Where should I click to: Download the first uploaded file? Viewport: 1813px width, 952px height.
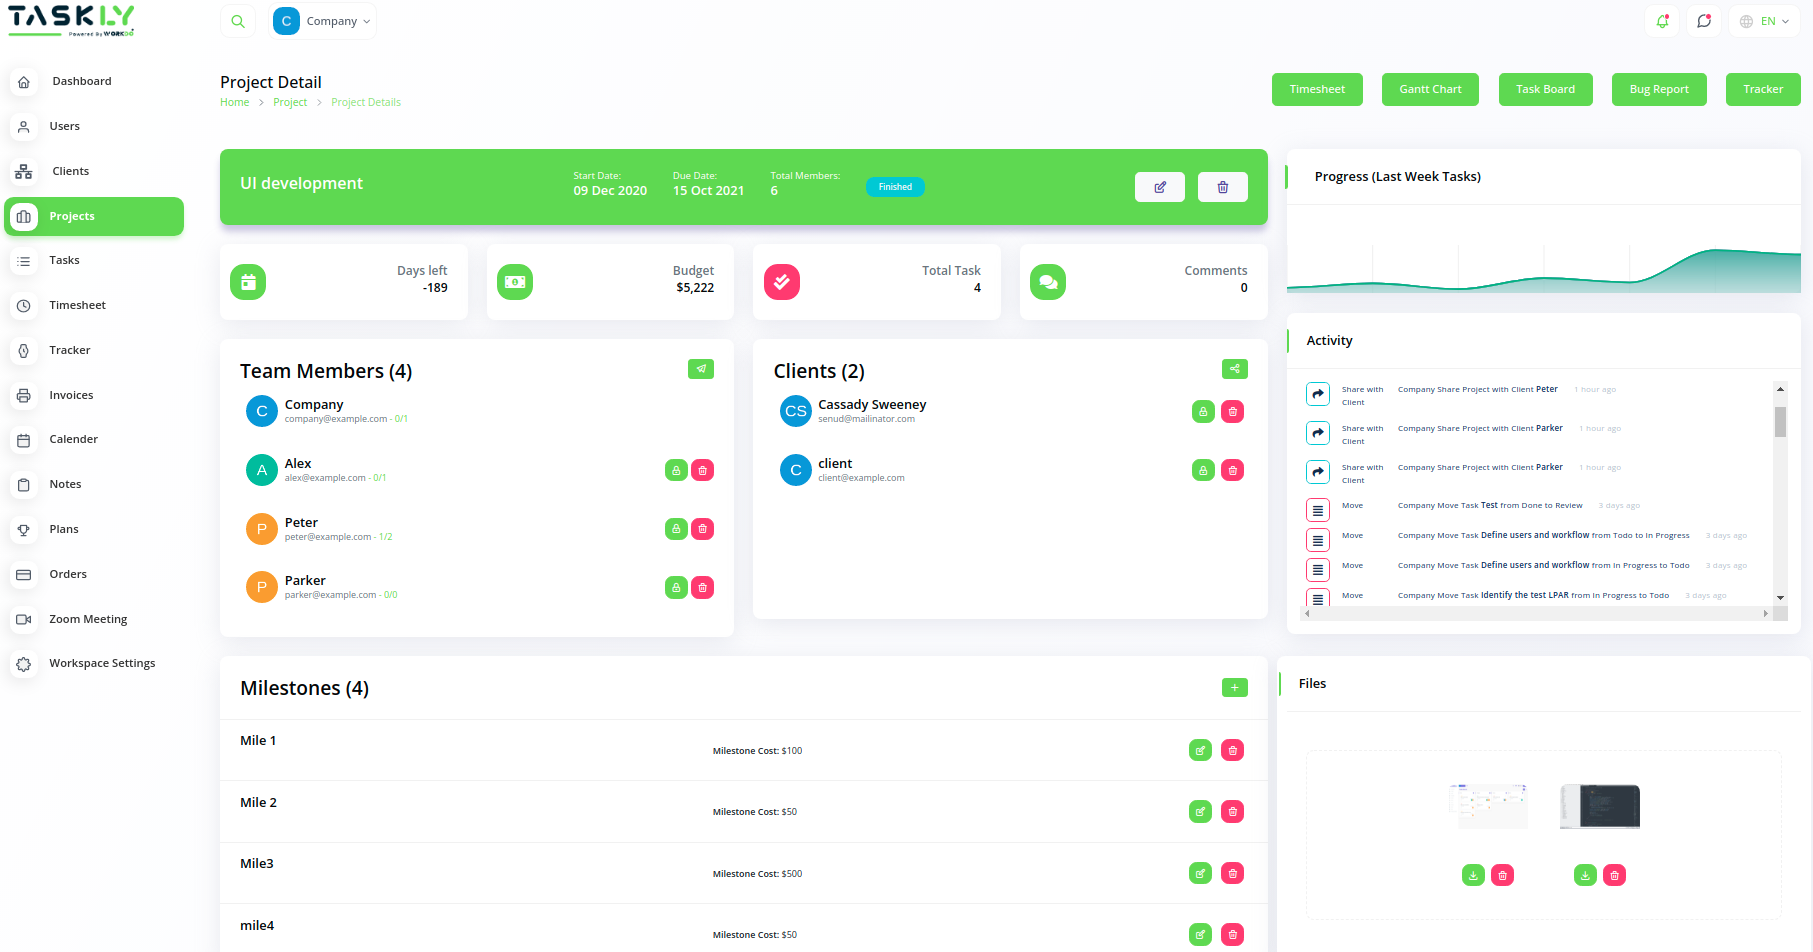[1473, 876]
